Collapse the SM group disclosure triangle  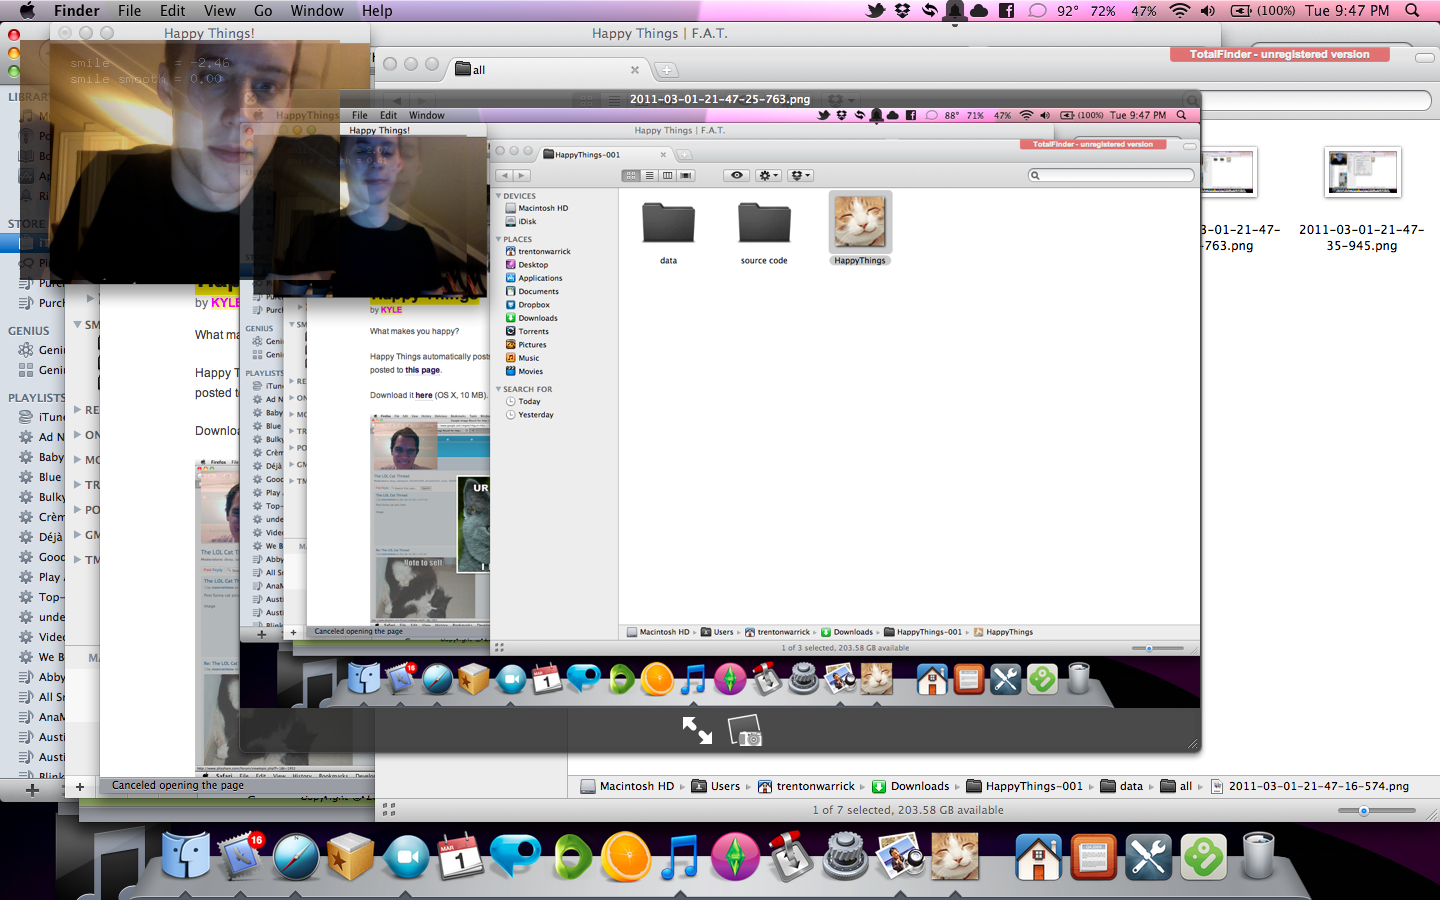(x=78, y=325)
